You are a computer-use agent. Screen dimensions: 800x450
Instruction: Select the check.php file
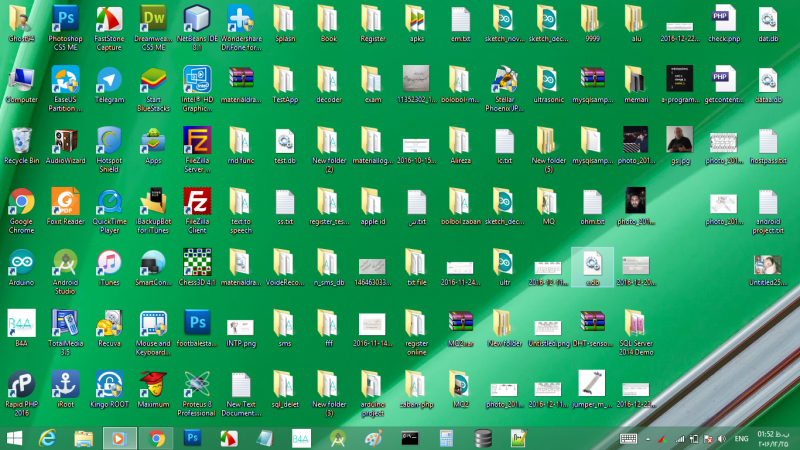click(x=724, y=23)
